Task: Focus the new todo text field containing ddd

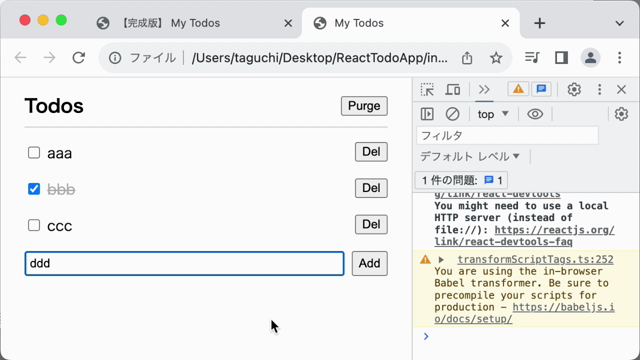Action: pyautogui.click(x=184, y=263)
